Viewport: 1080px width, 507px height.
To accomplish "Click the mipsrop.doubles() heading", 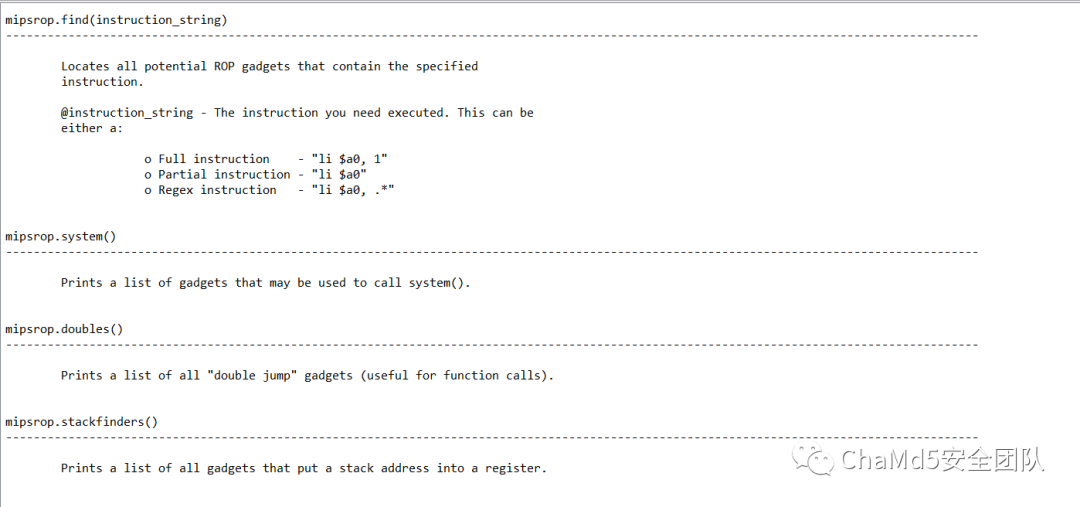I will click(x=64, y=329).
